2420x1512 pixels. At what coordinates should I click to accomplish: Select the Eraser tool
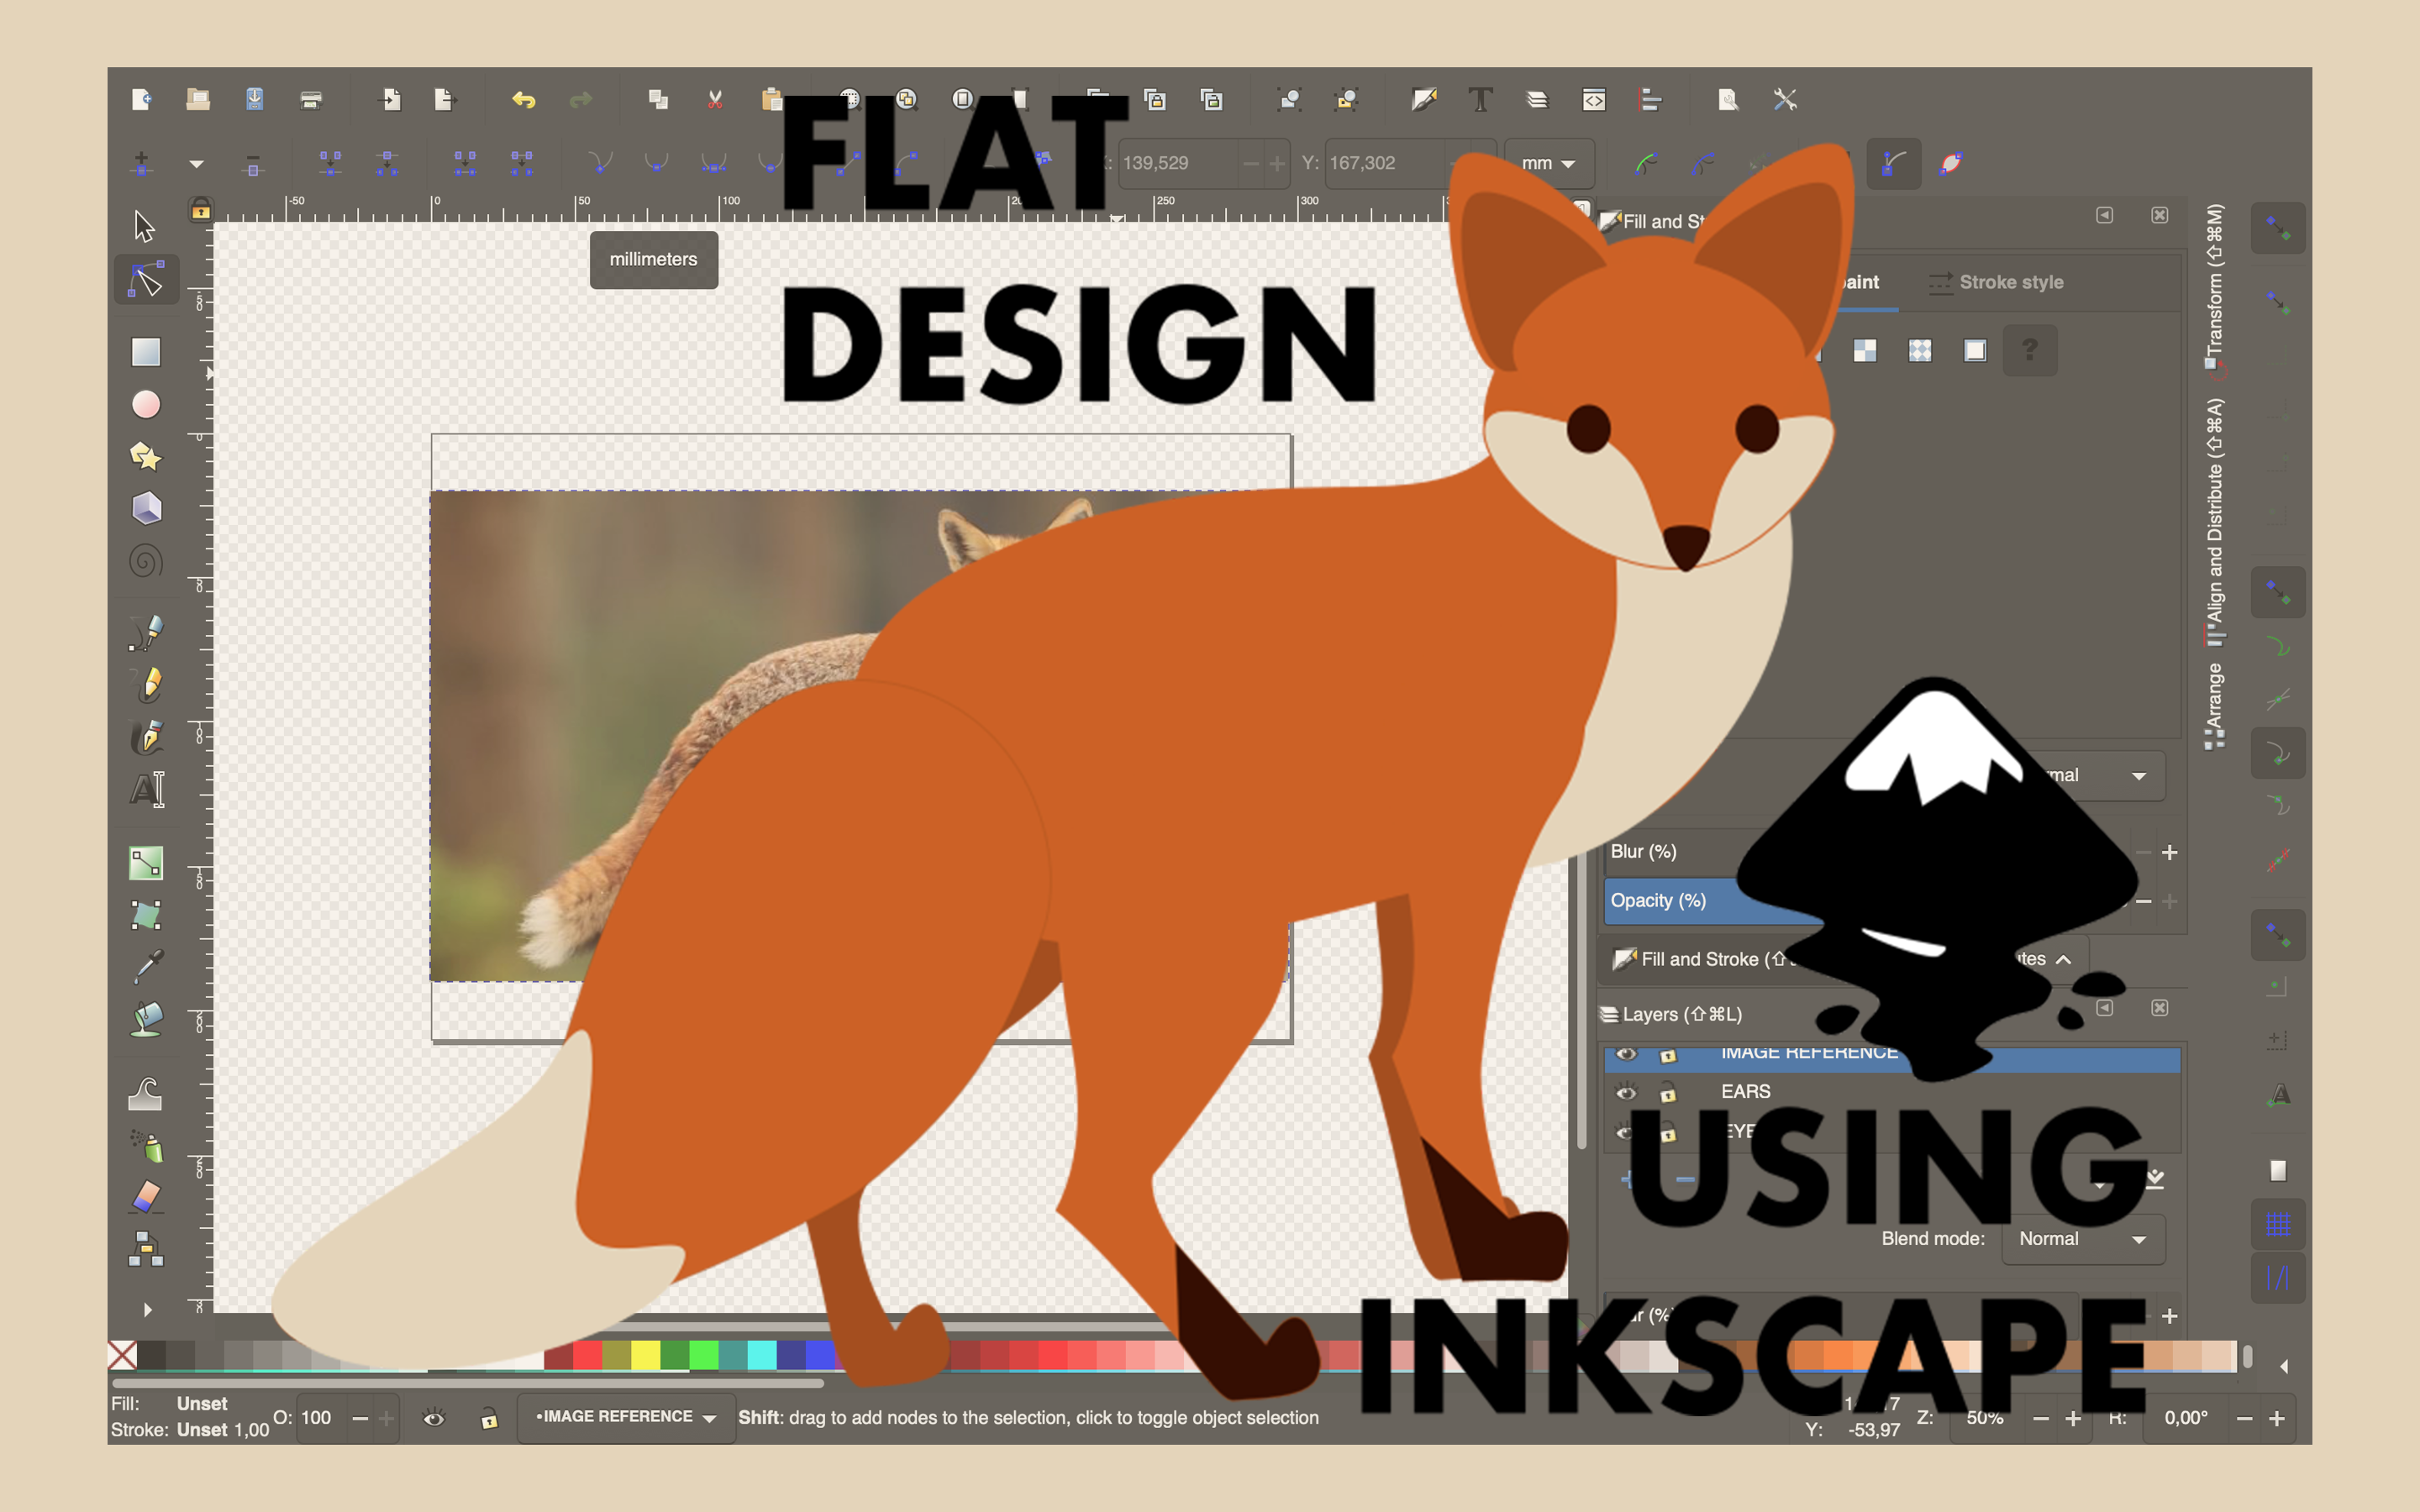[146, 1196]
